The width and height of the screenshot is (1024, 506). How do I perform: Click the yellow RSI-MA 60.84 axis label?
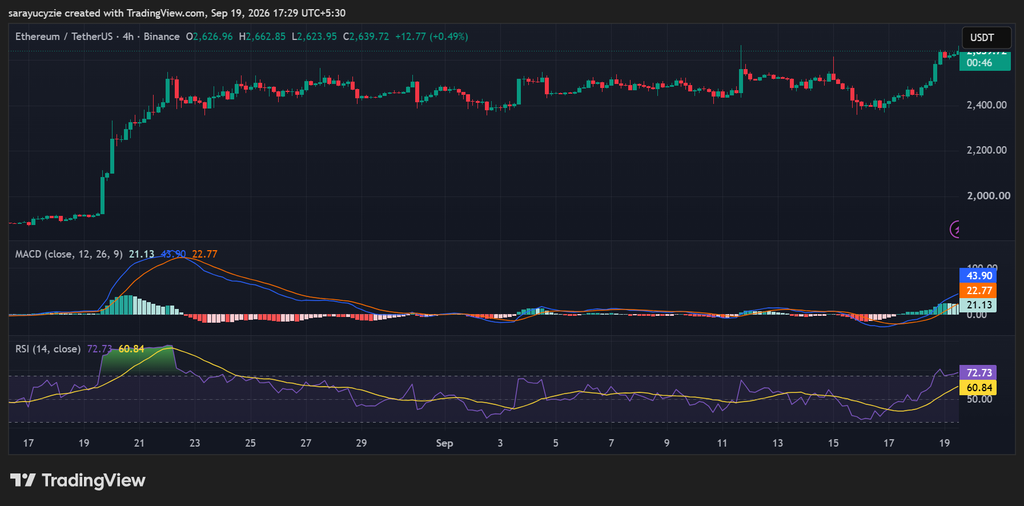[978, 388]
